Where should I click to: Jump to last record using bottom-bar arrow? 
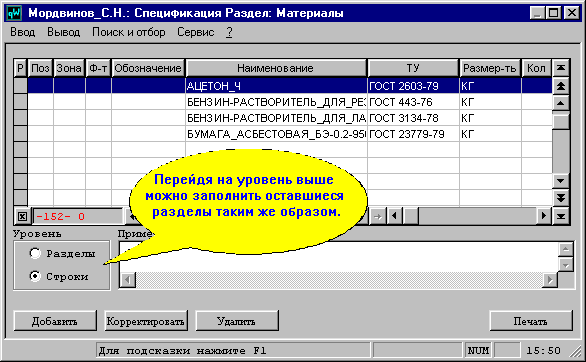click(561, 216)
